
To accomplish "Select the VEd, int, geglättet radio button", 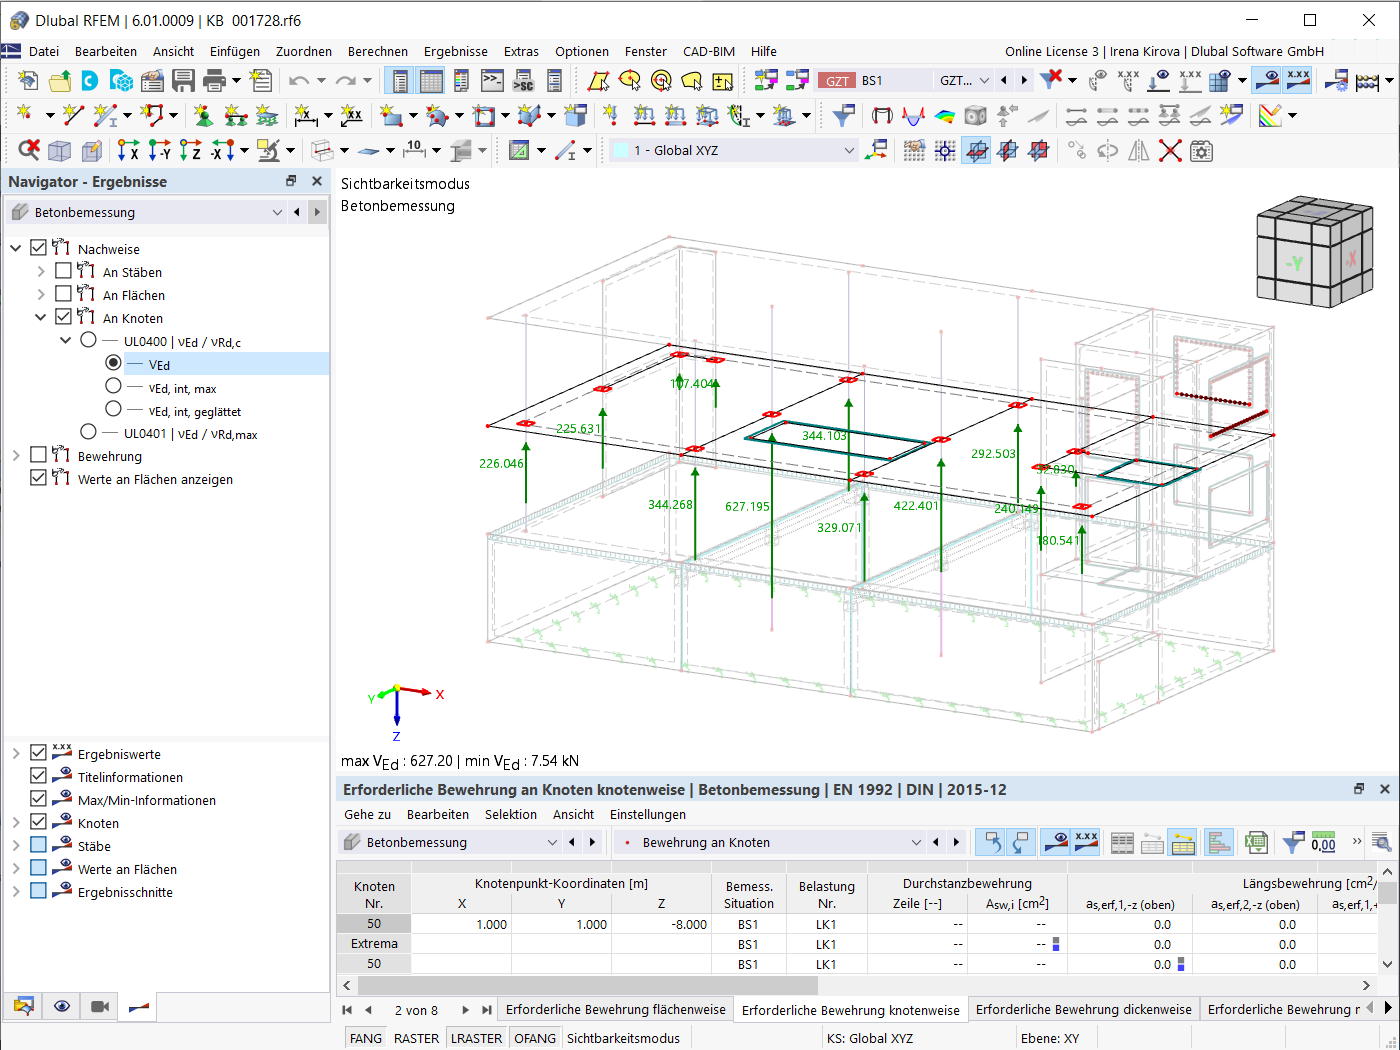I will pyautogui.click(x=113, y=409).
